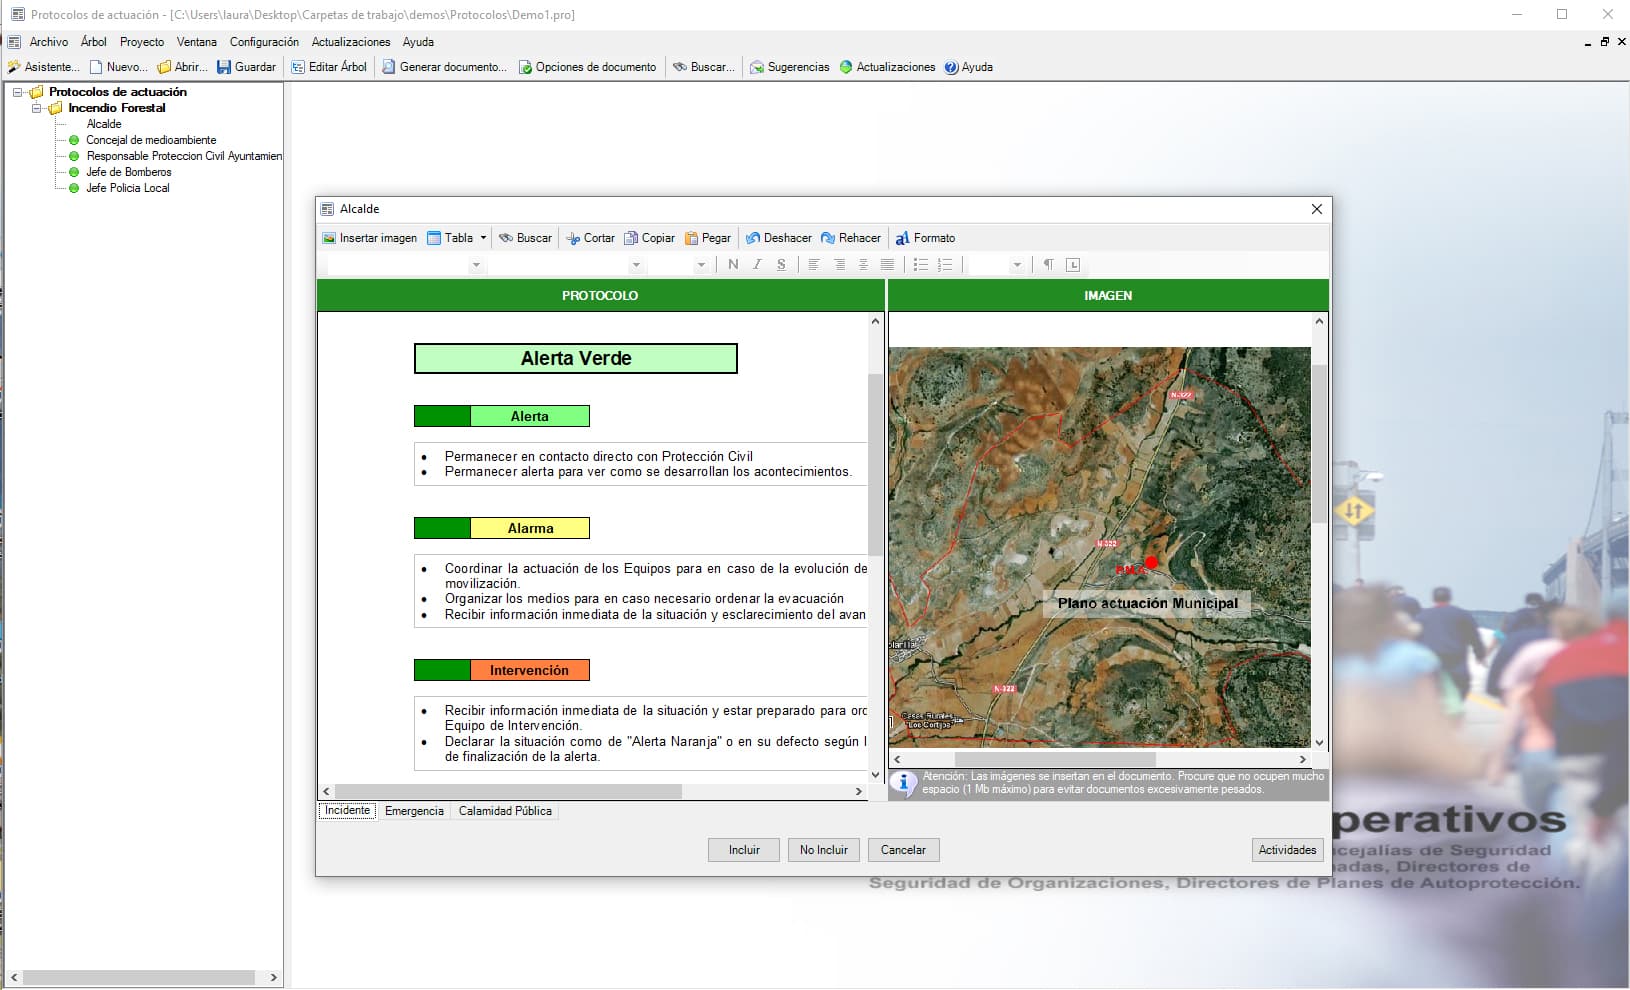Viewport: 1630px width, 990px height.
Task: Open the font size combo box arrow
Action: (x=701, y=265)
